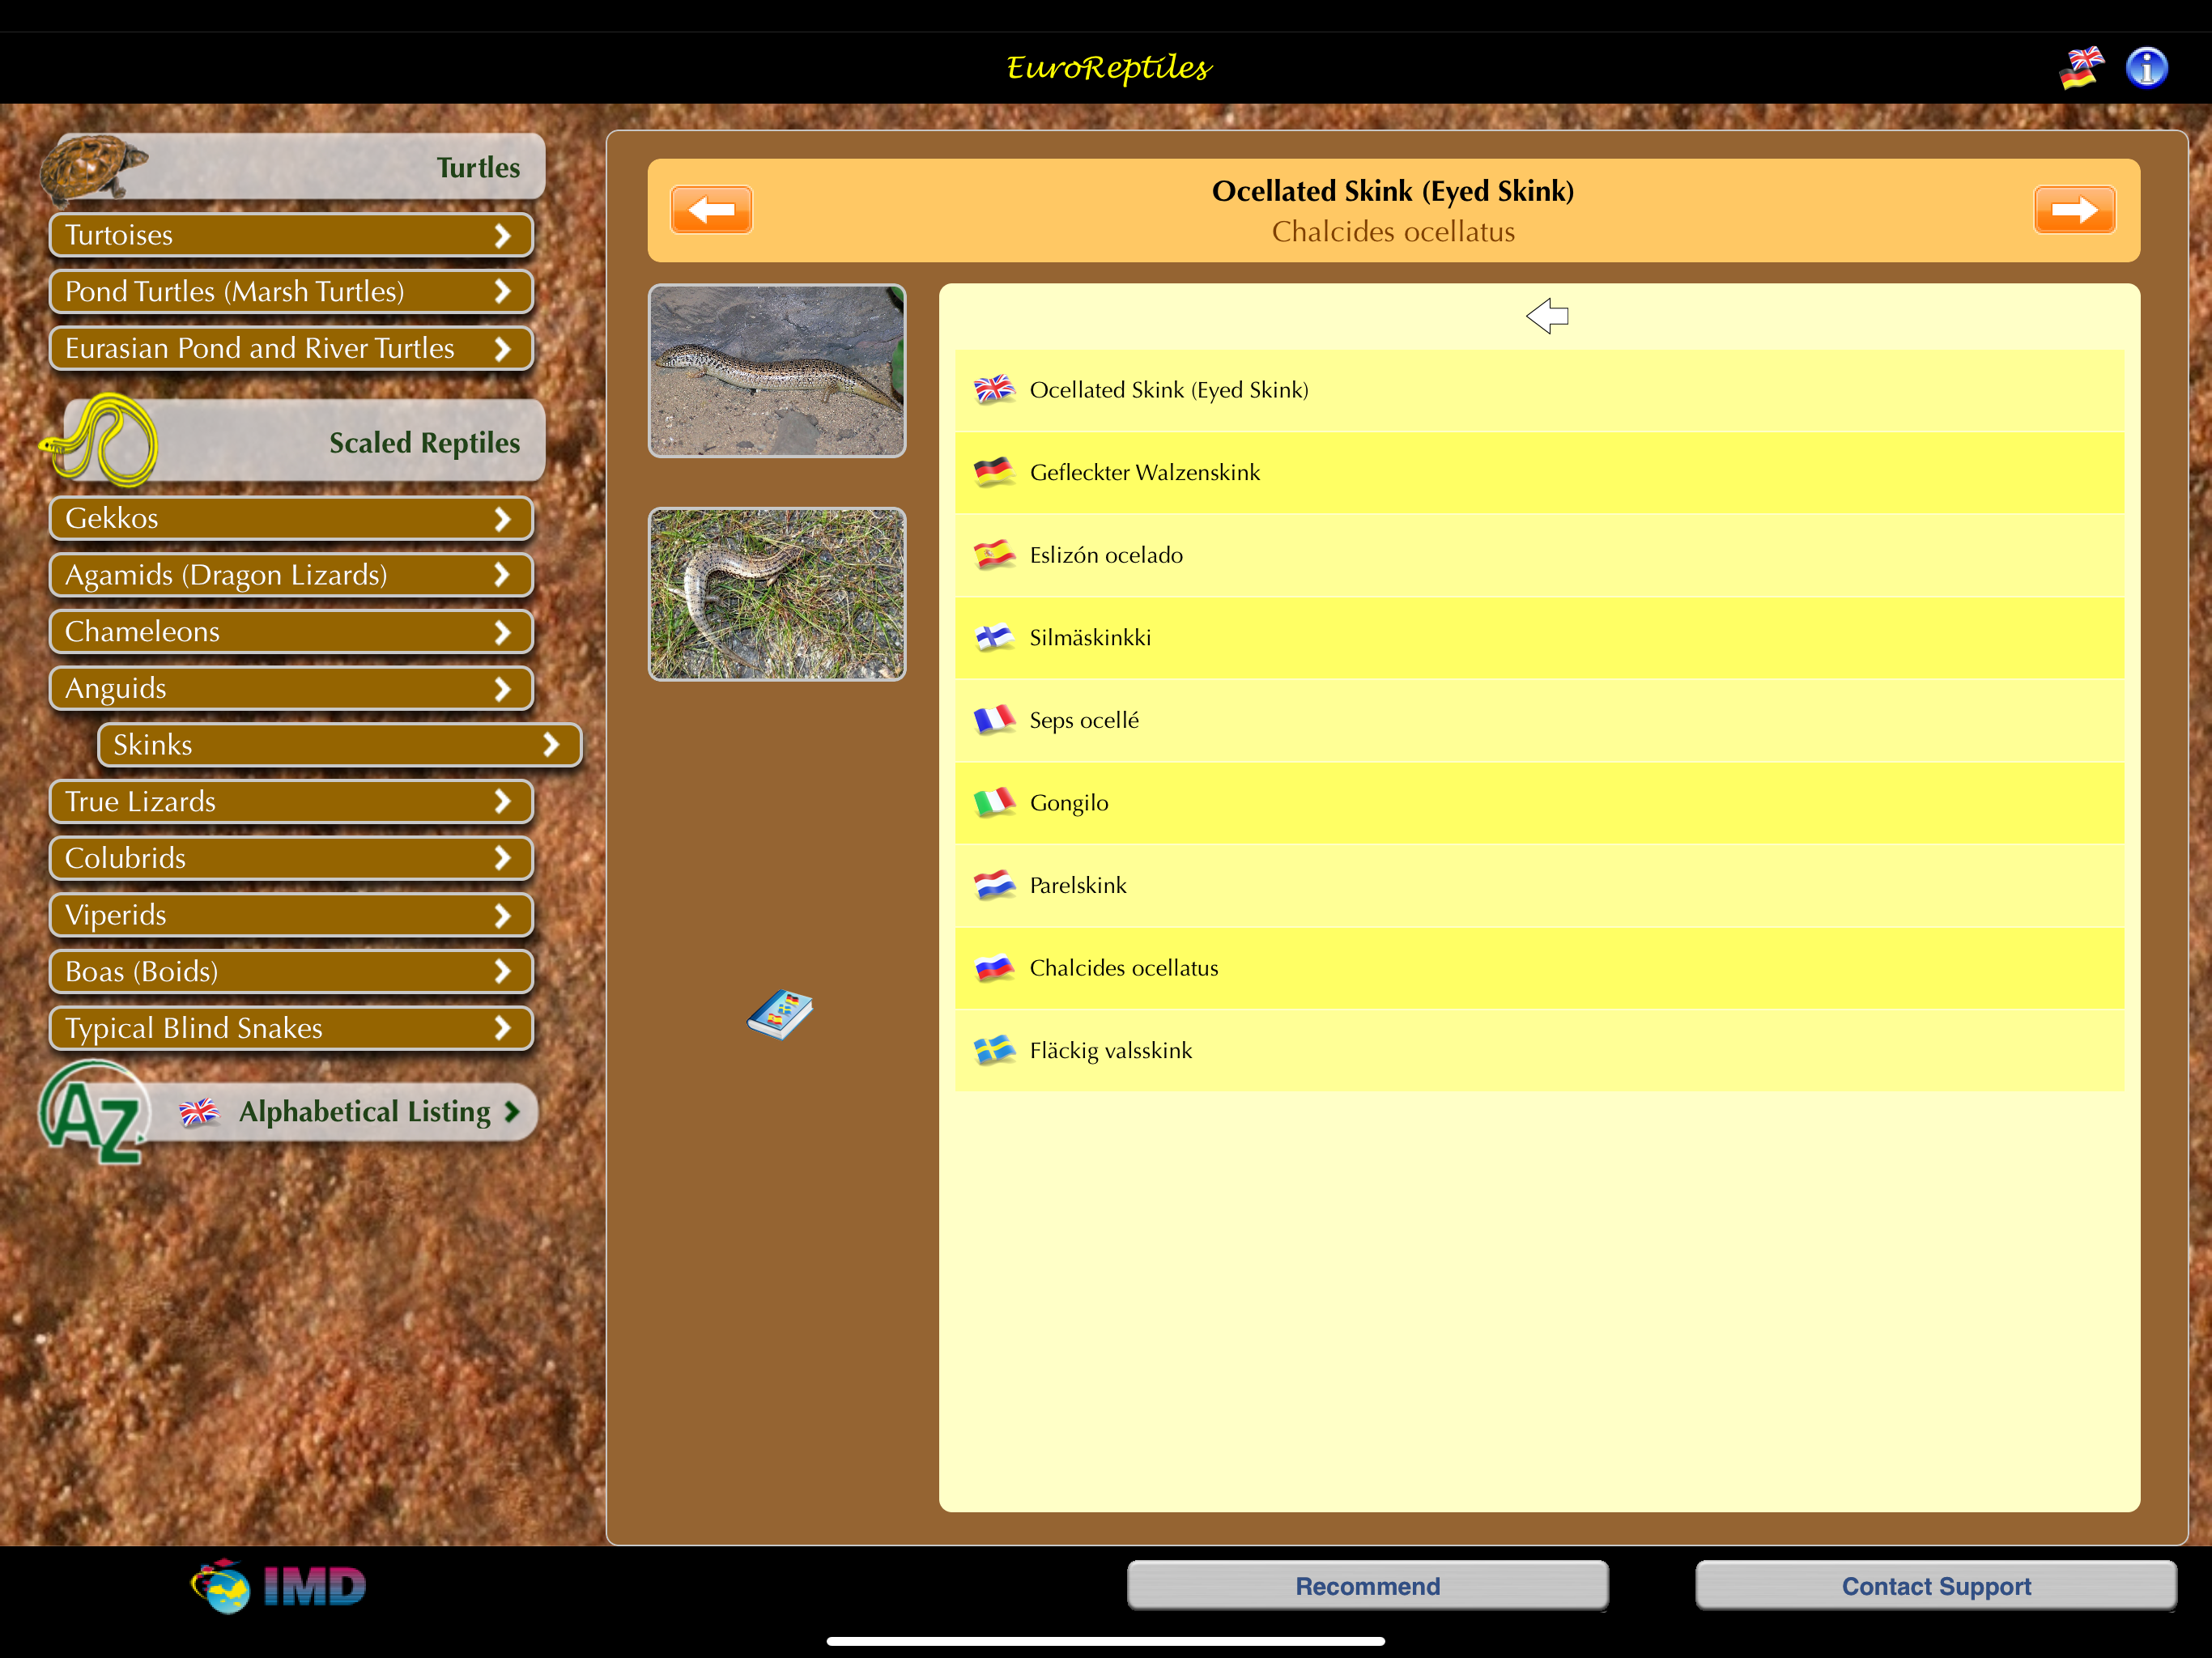Click the UK flag beside Ocellated Skink

[994, 389]
